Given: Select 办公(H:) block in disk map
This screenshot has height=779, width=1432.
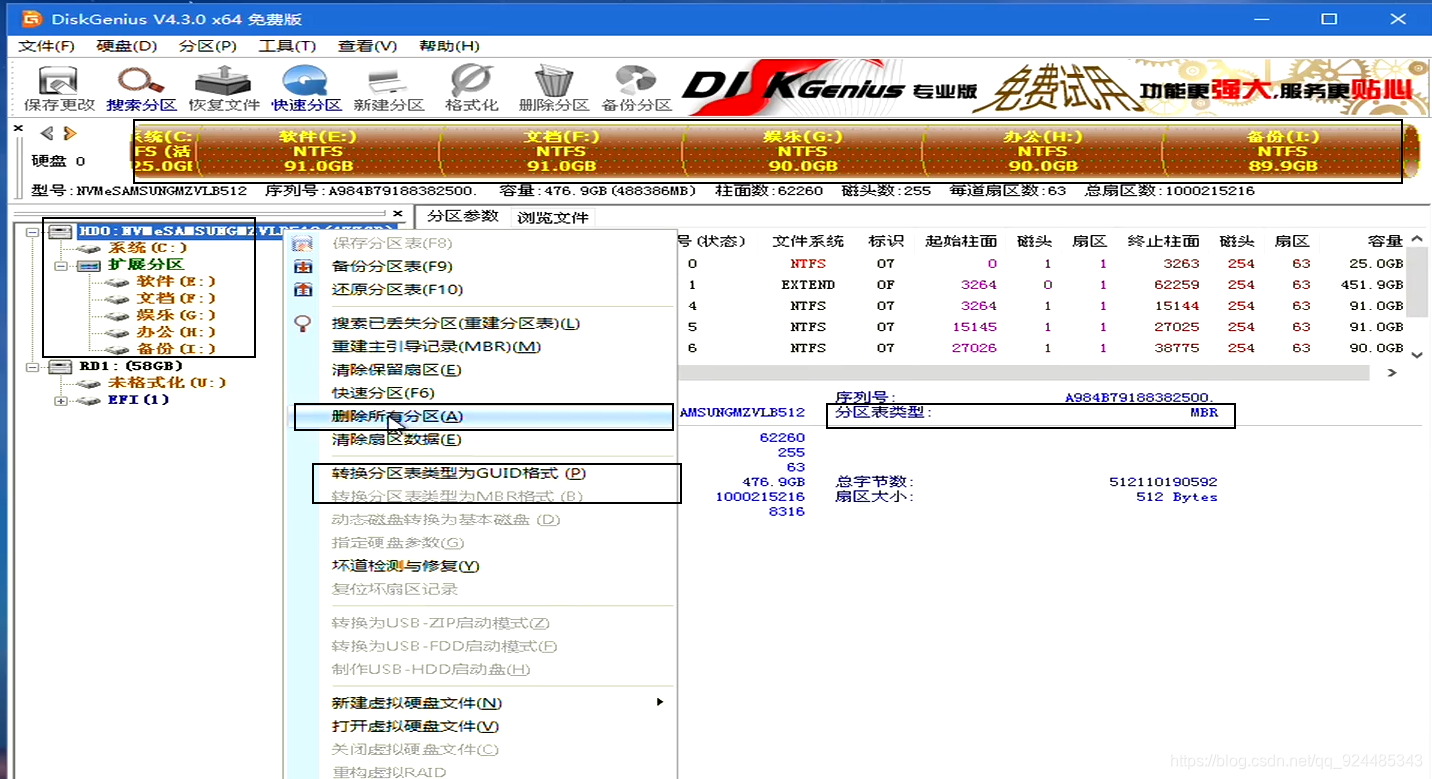Looking at the screenshot, I should click(x=1042, y=151).
